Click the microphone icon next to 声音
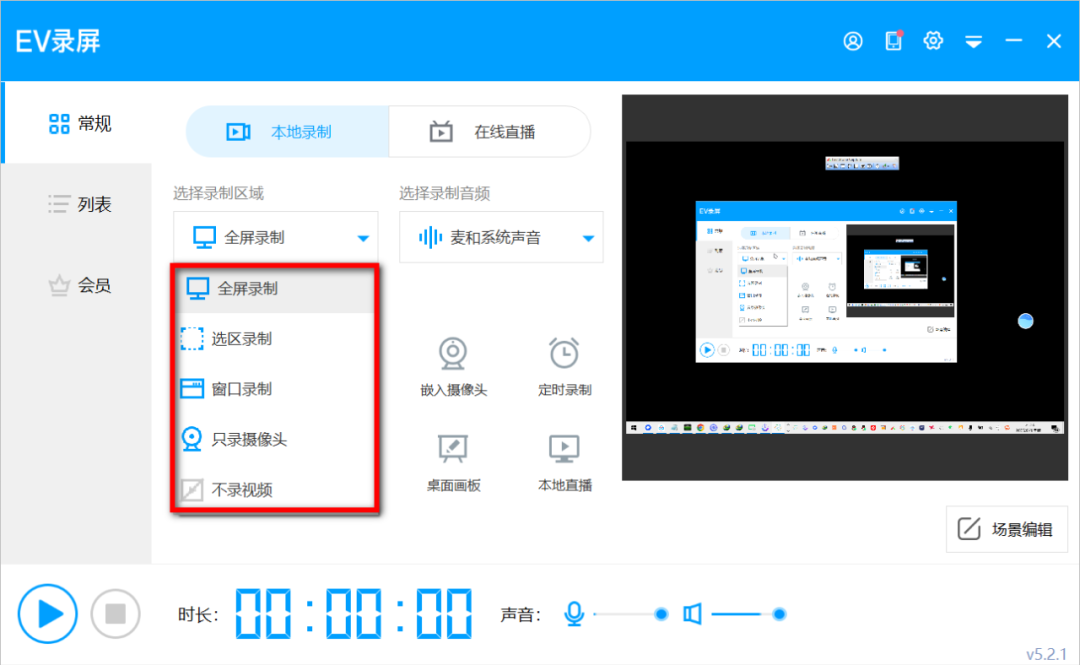Image resolution: width=1080 pixels, height=665 pixels. [575, 613]
